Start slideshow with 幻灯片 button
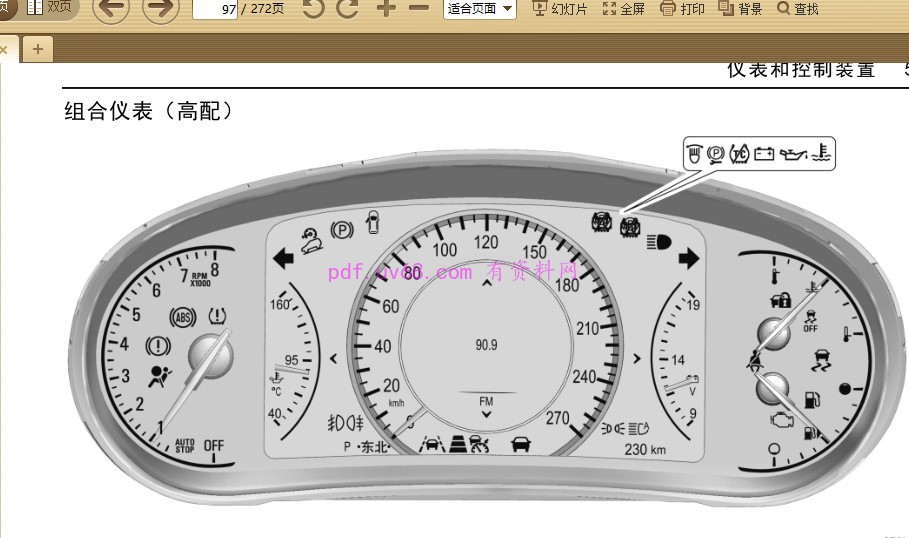909x538 pixels. pyautogui.click(x=560, y=9)
